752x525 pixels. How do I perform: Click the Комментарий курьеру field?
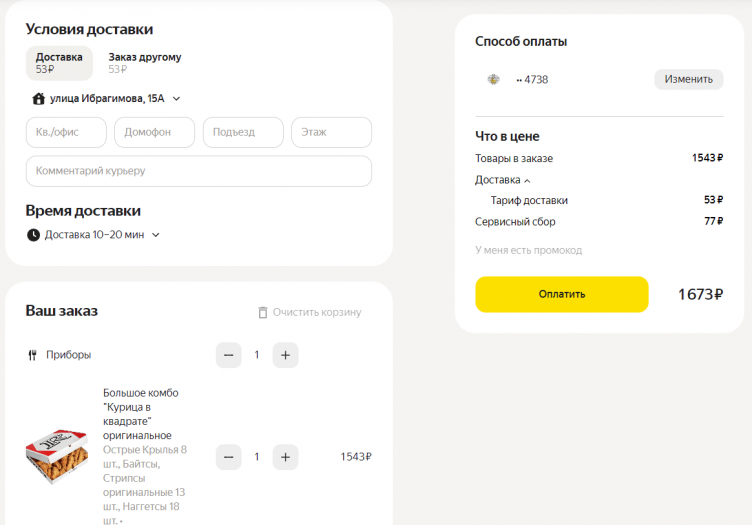198,171
